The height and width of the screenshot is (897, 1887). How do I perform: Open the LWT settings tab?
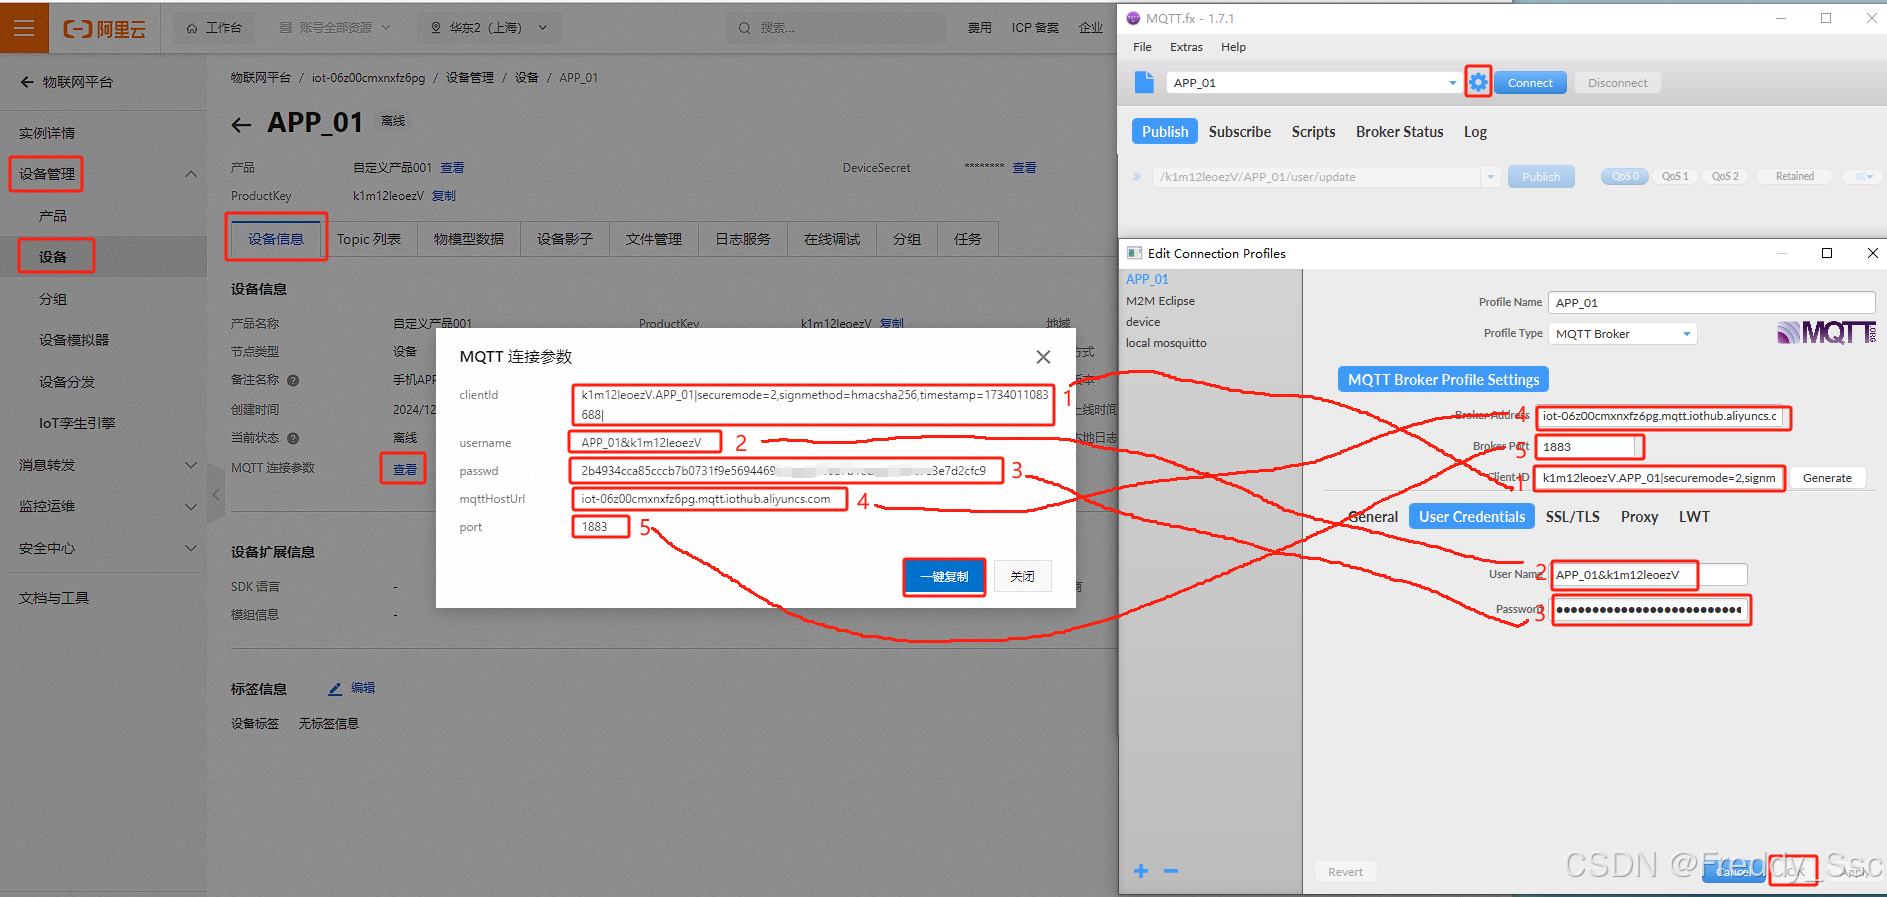pyautogui.click(x=1694, y=517)
